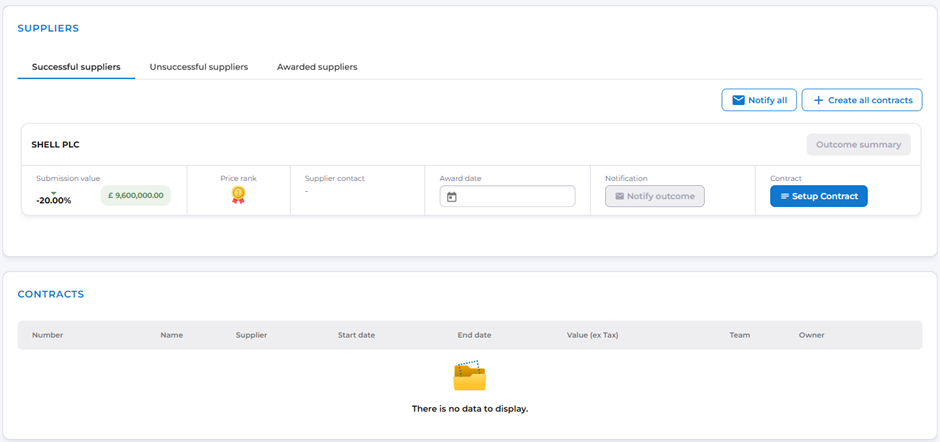This screenshot has width=940, height=442.
Task: Open the Unsuccessful suppliers tab
Action: click(199, 67)
